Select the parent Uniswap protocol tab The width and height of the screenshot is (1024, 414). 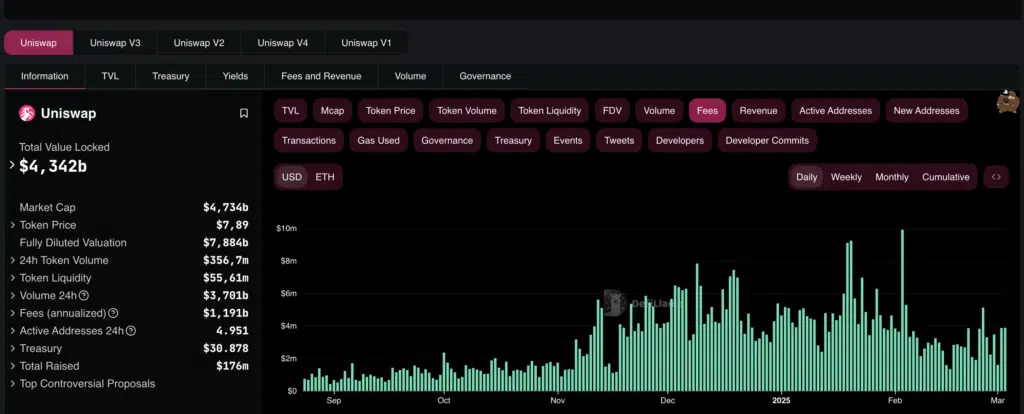(39, 43)
